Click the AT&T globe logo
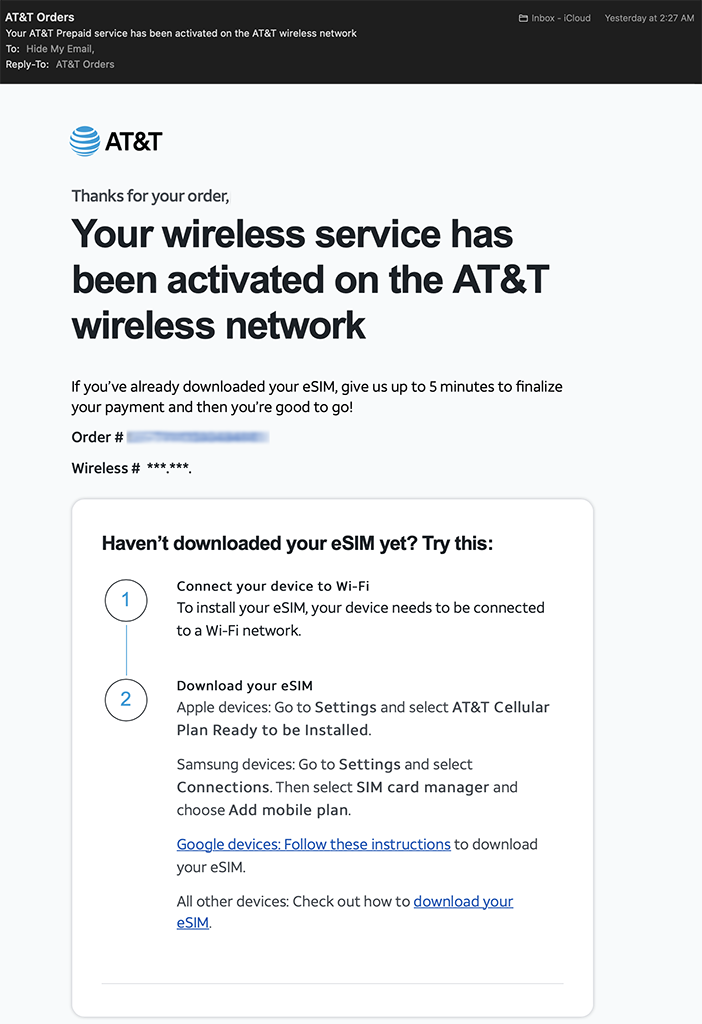The width and height of the screenshot is (702, 1024). [85, 141]
